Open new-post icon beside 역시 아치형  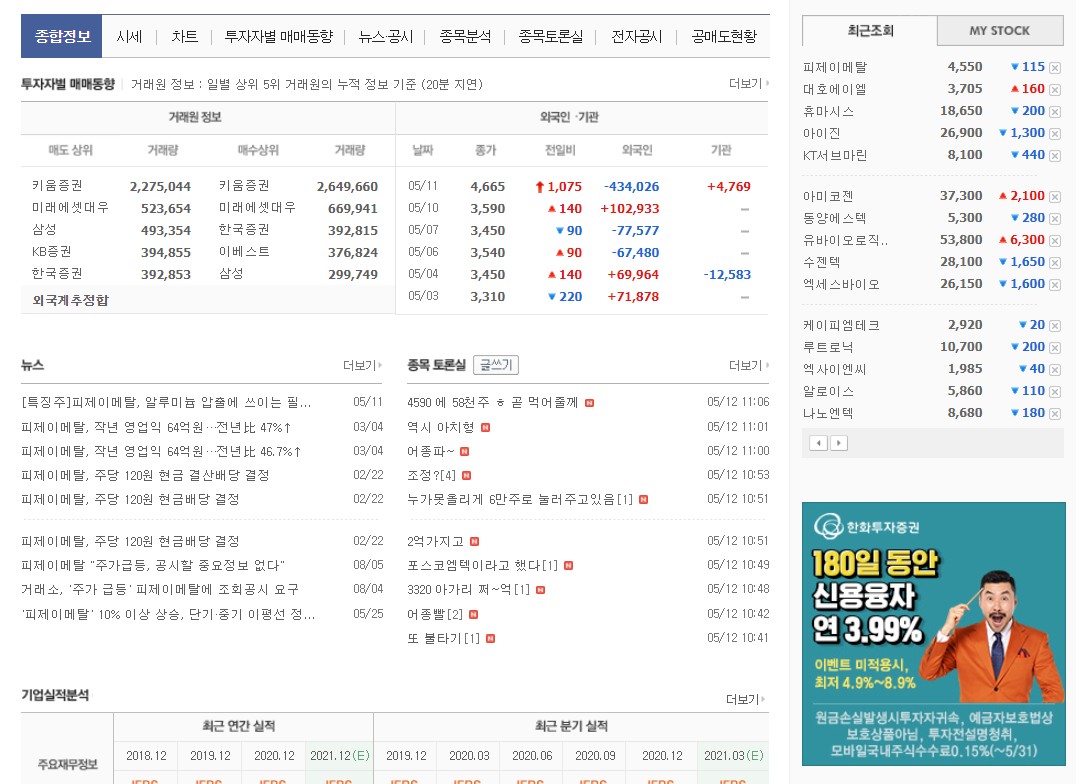tap(486, 427)
